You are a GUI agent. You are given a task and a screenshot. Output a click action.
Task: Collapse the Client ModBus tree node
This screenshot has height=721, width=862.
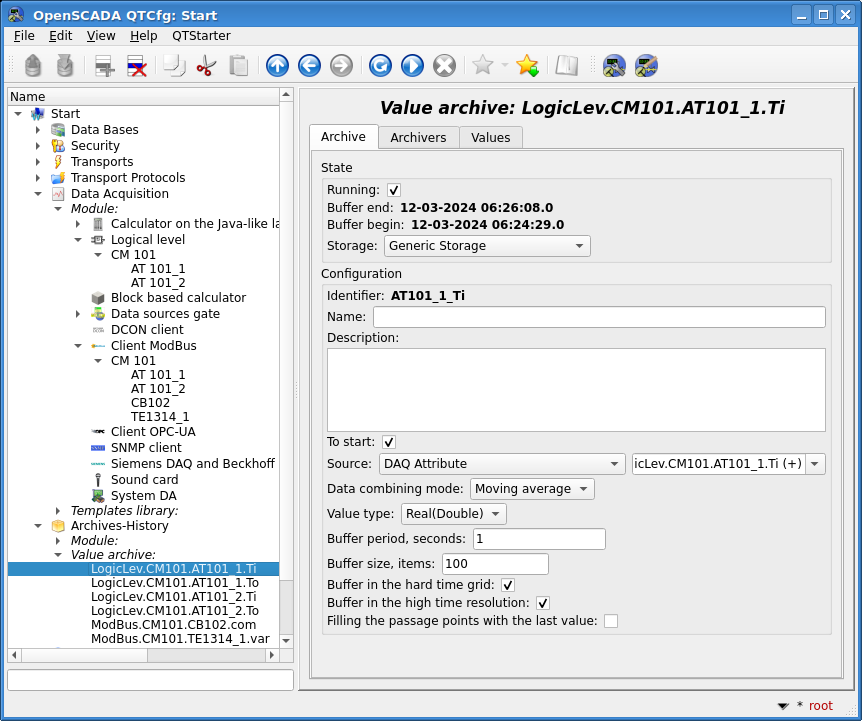coord(78,346)
